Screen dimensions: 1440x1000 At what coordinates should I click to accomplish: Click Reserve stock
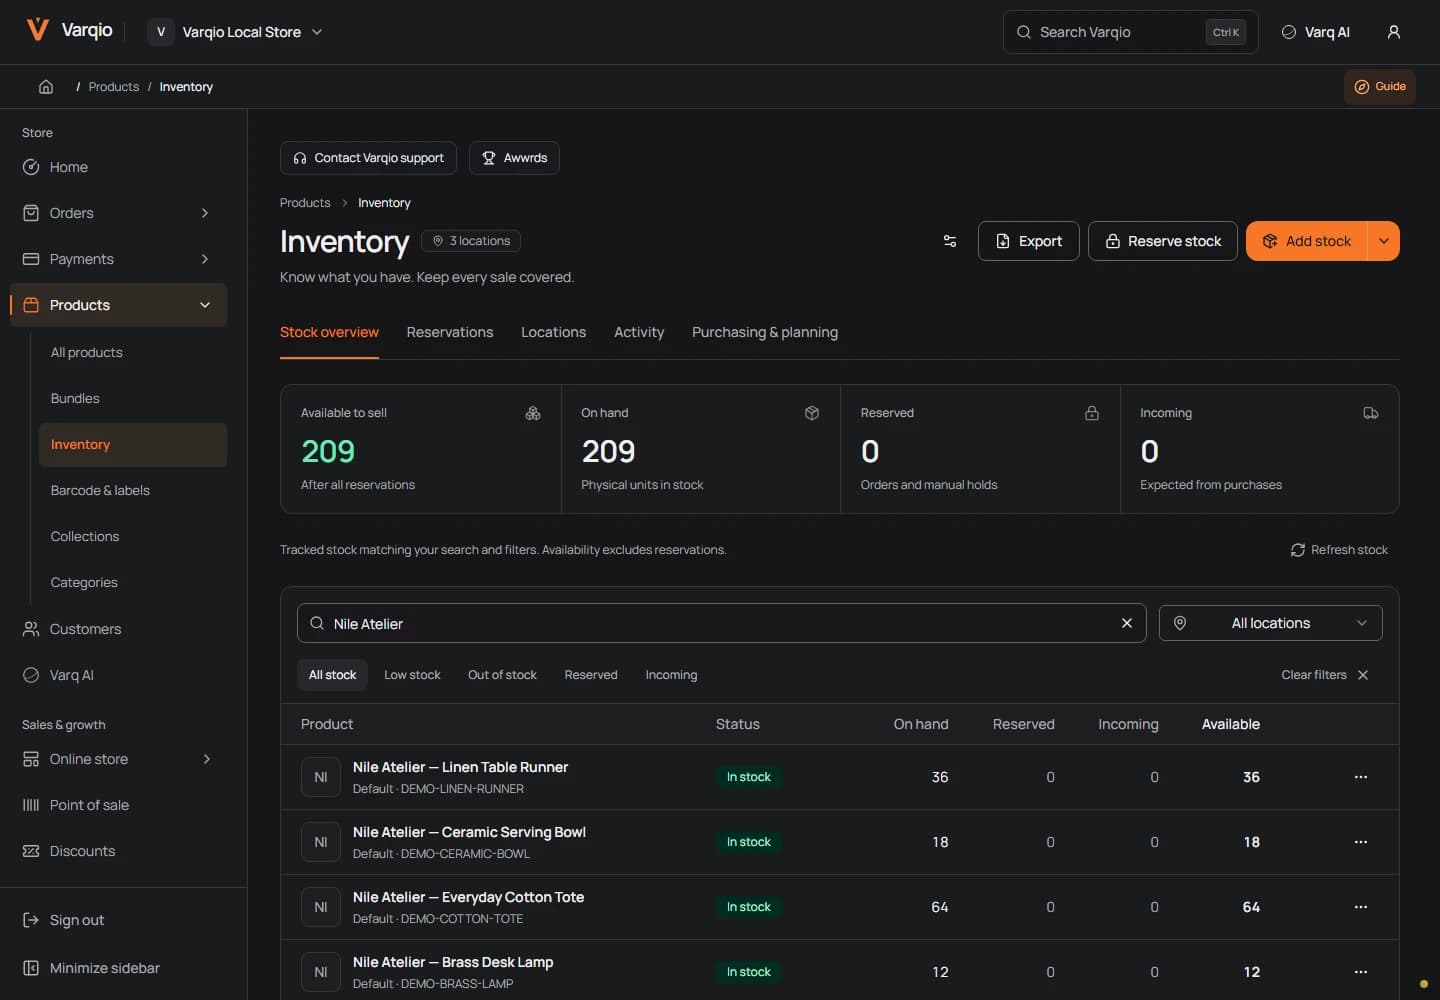(1162, 241)
